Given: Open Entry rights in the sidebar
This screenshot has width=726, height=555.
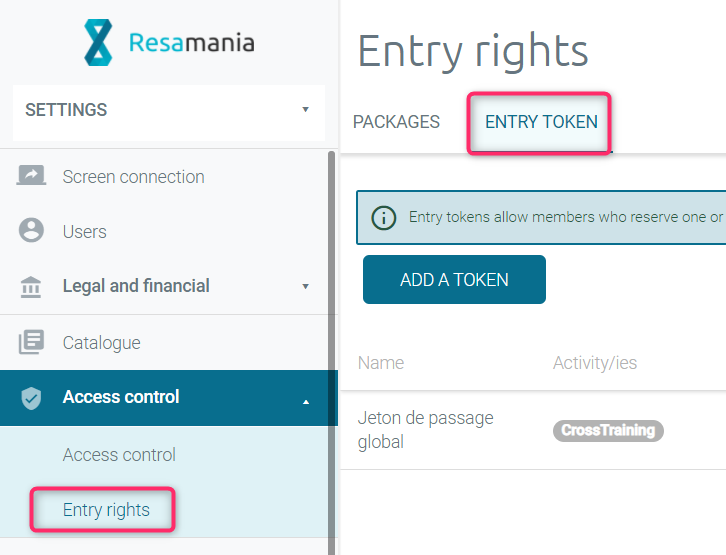Looking at the screenshot, I should [x=106, y=510].
